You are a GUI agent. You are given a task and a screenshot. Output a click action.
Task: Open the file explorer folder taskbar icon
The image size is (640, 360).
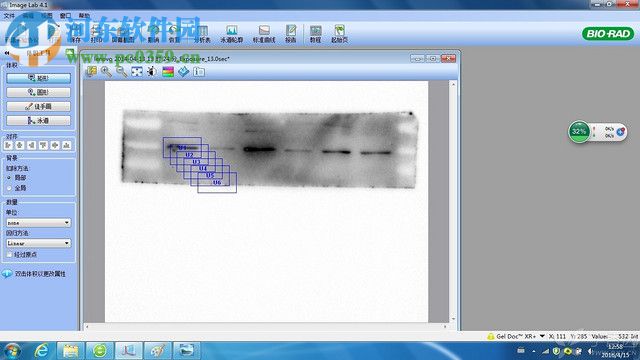[70, 351]
